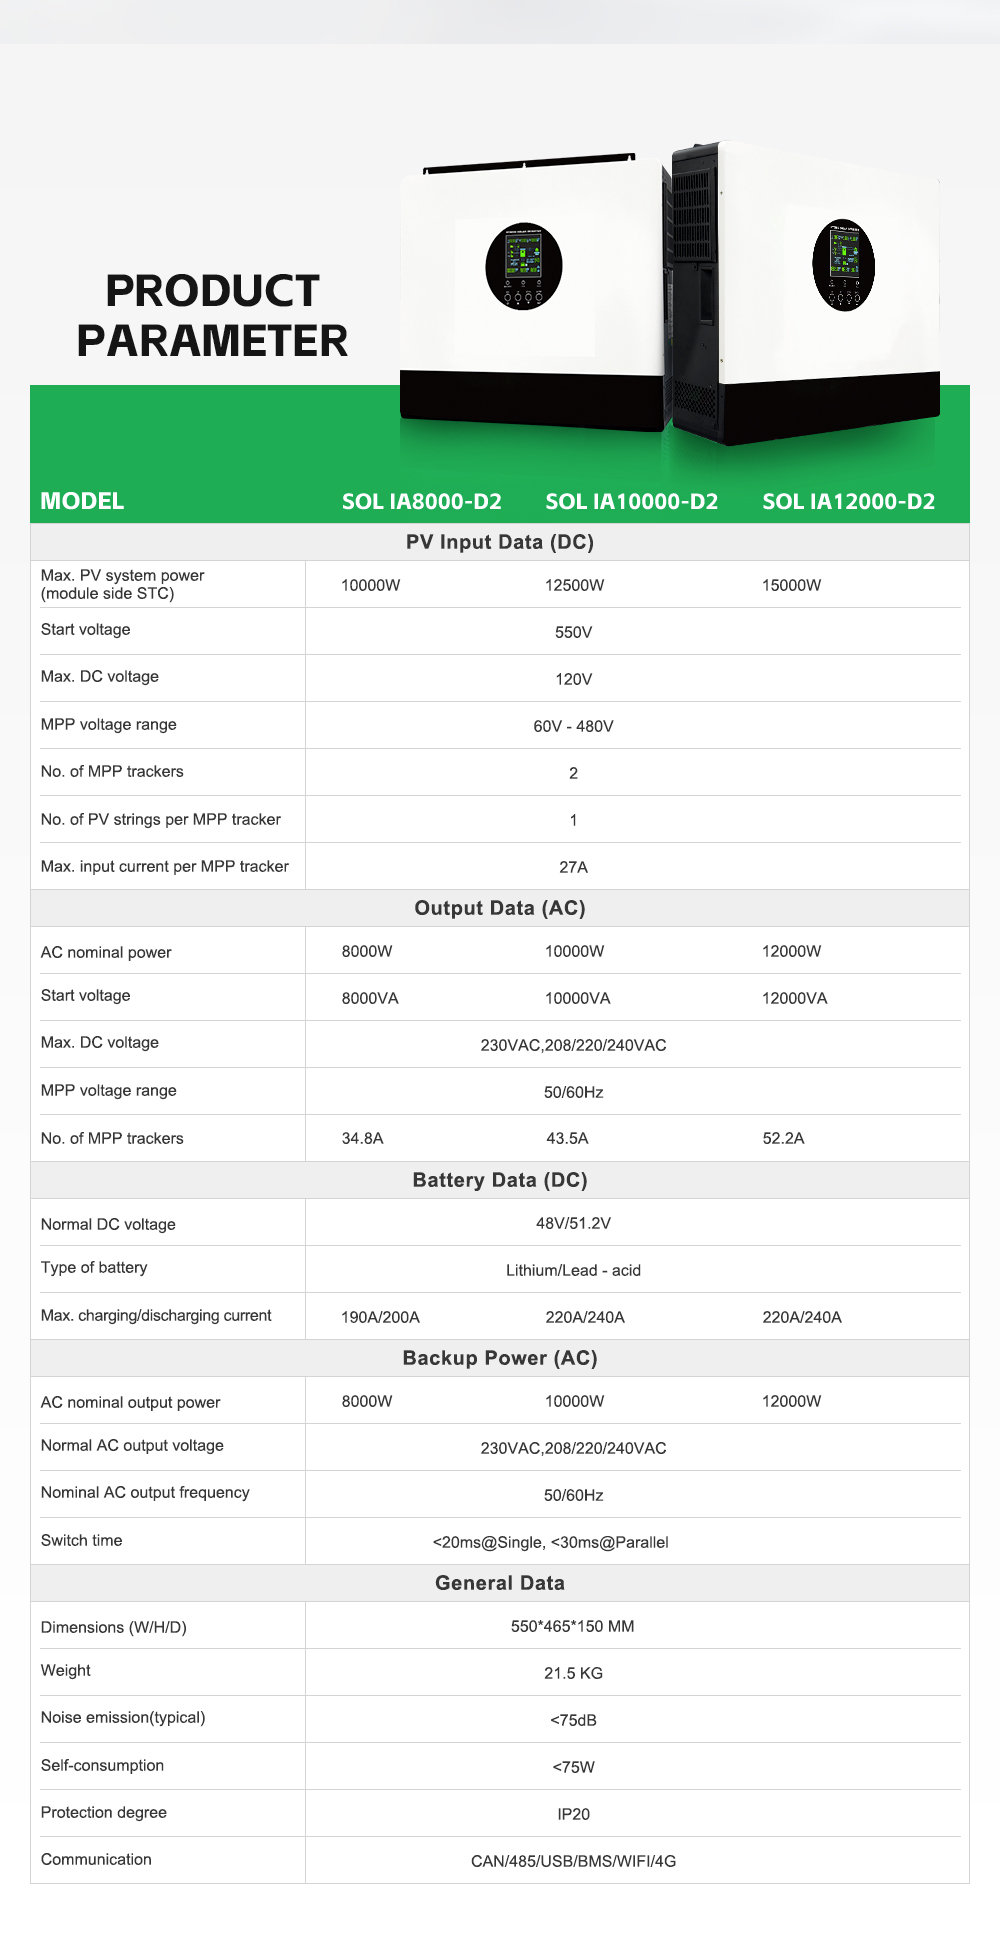The height and width of the screenshot is (1945, 1000).
Task: Click the 550*465*150 MM dimensions value
Action: tap(573, 1626)
